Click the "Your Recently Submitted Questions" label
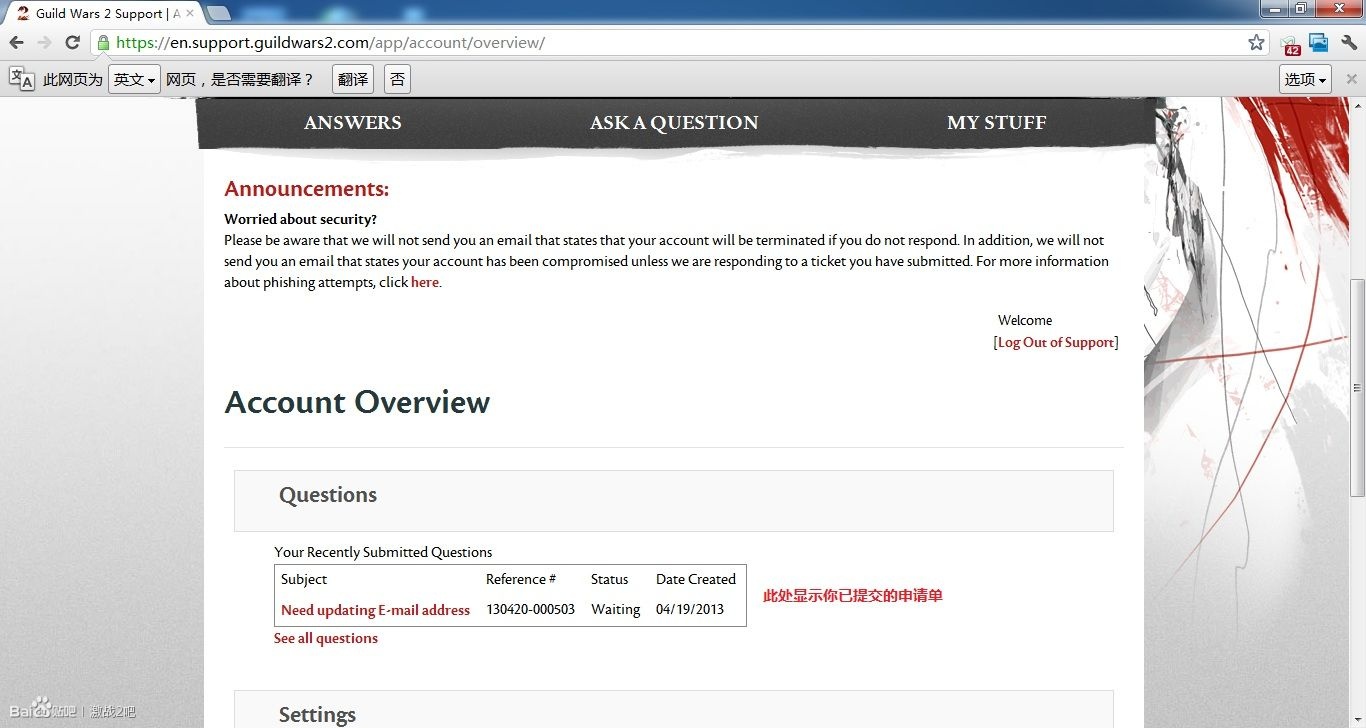The height and width of the screenshot is (728, 1366). 383,552
